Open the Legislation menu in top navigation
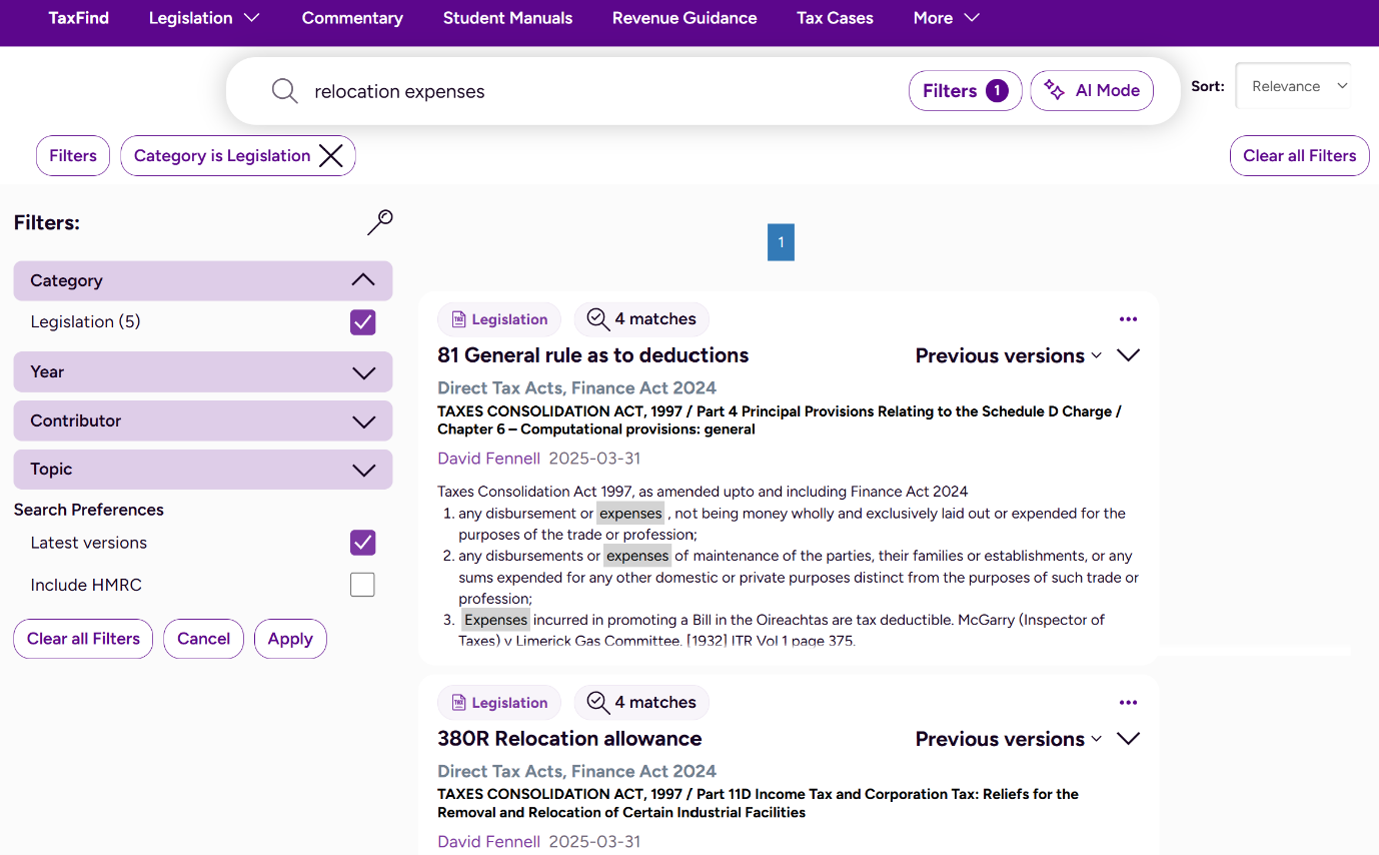1379x855 pixels. [204, 18]
